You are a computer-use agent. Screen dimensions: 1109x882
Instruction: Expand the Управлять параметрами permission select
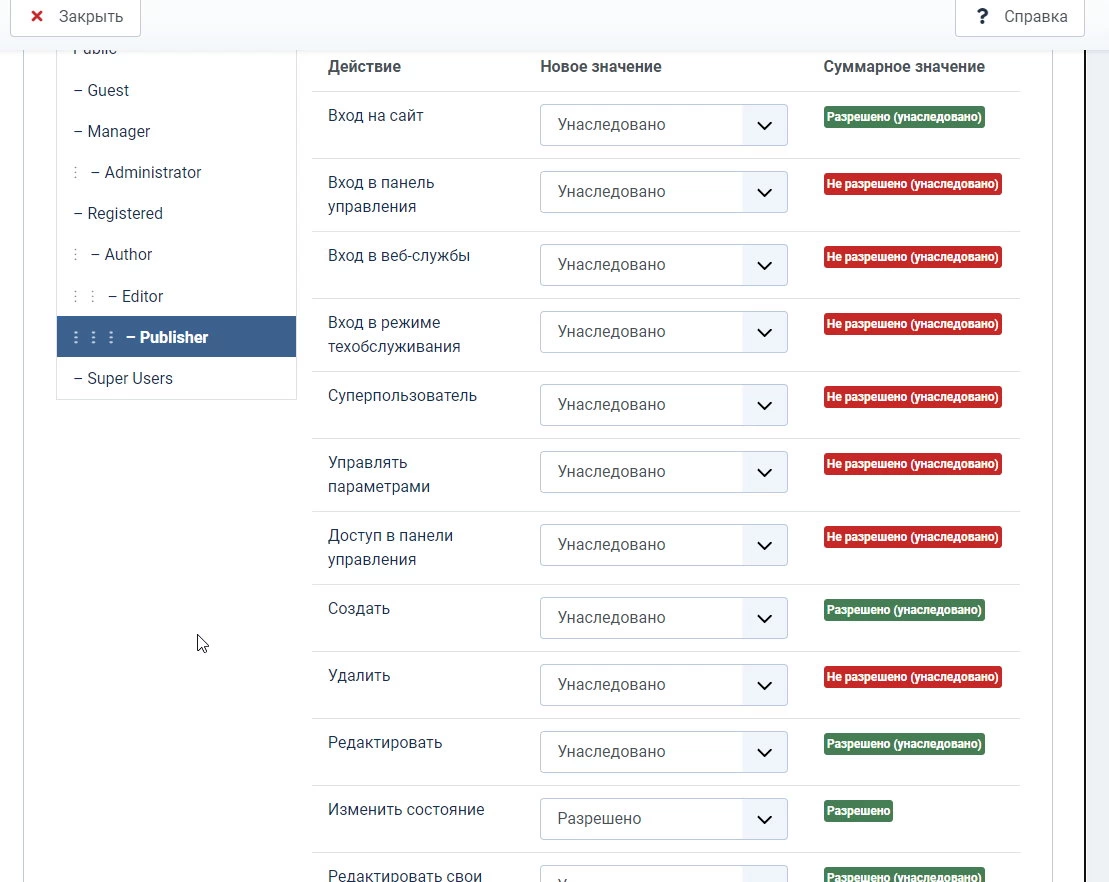click(663, 472)
